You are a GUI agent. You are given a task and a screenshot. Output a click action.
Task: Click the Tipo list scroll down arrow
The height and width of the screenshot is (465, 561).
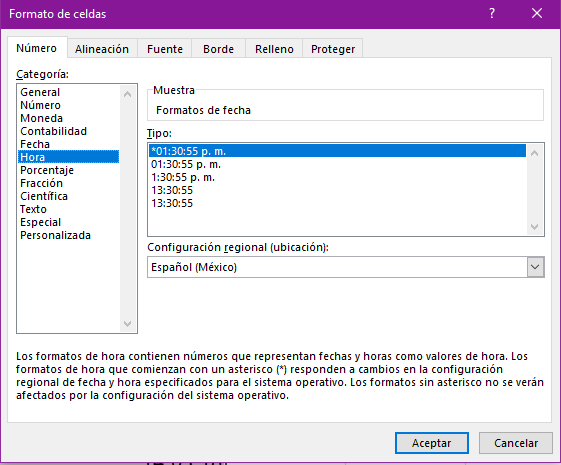pos(535,227)
